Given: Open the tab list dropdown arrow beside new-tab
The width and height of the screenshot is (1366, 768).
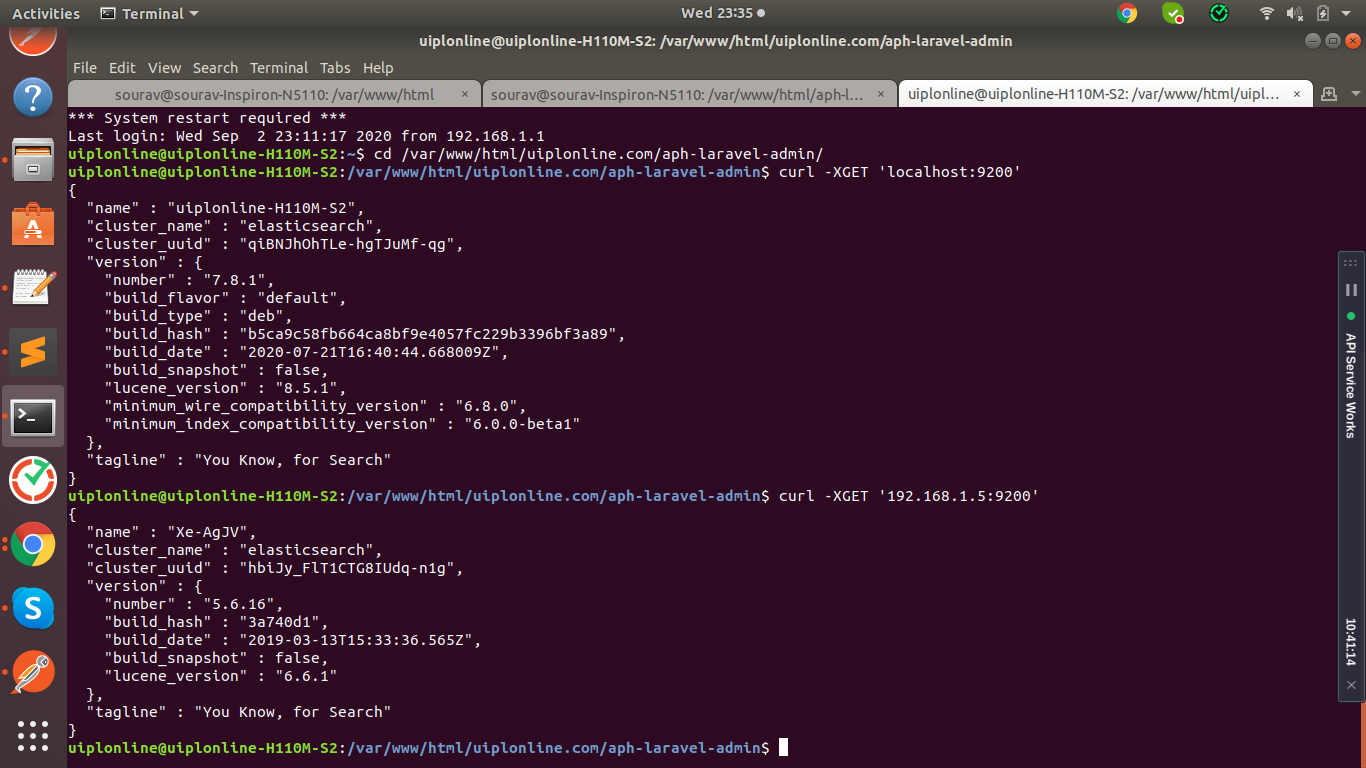Looking at the screenshot, I should 1355,94.
